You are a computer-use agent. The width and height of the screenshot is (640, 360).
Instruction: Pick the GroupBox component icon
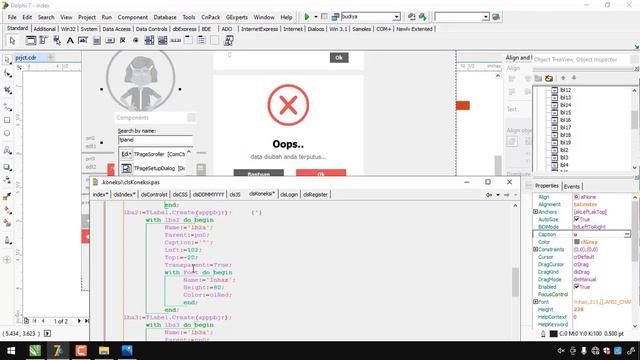[x=188, y=40]
